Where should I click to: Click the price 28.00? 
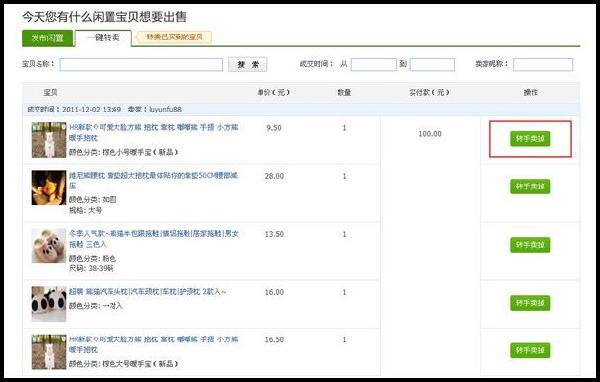point(274,176)
